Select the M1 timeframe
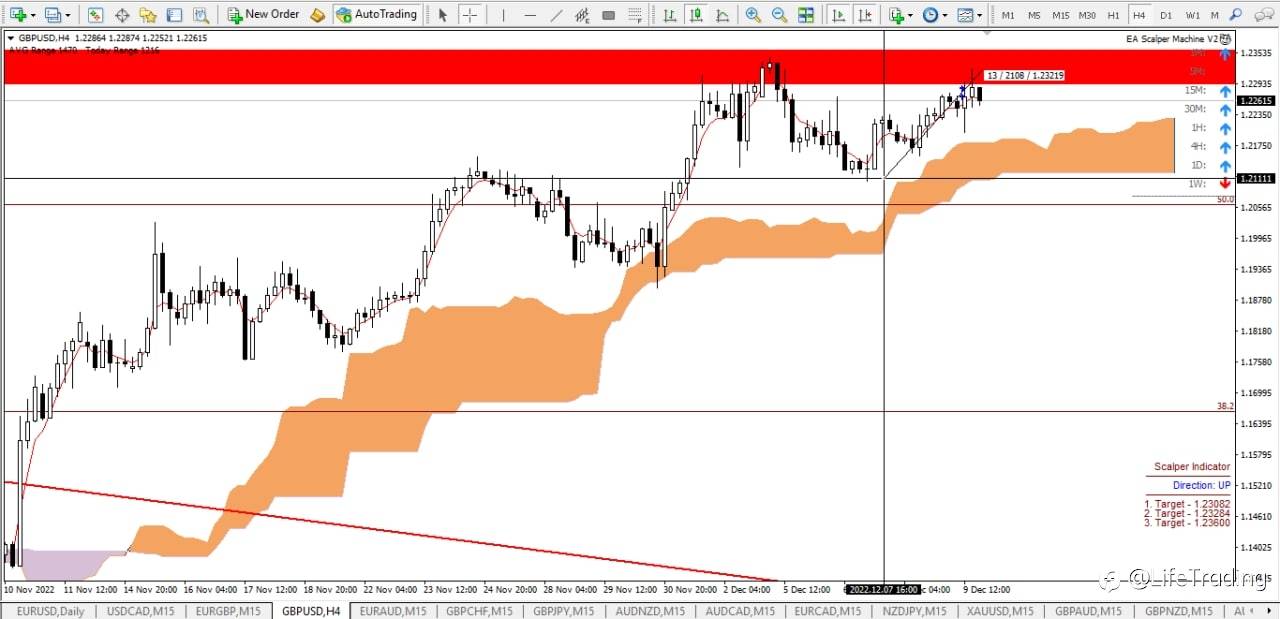Viewport: 1280px width, 619px height. tap(1008, 15)
